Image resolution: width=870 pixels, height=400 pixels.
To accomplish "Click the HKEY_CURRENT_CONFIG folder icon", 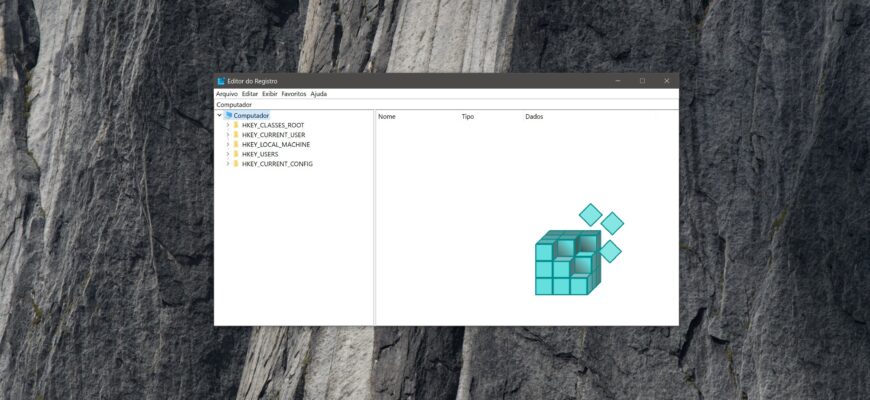I will click(x=236, y=164).
